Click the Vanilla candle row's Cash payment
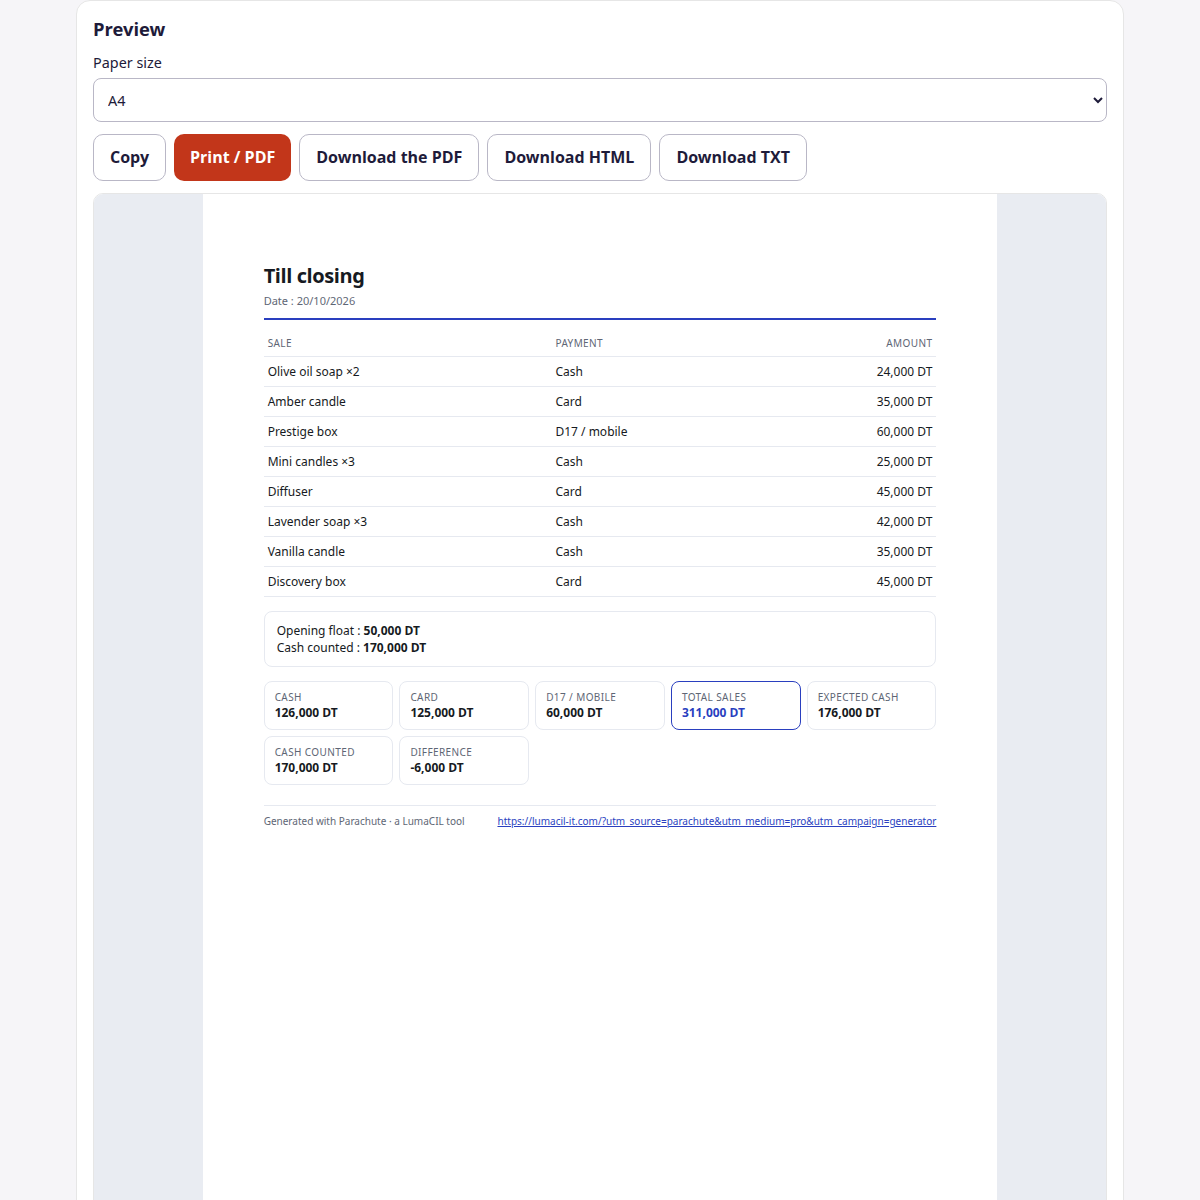The image size is (1200, 1200). point(569,552)
